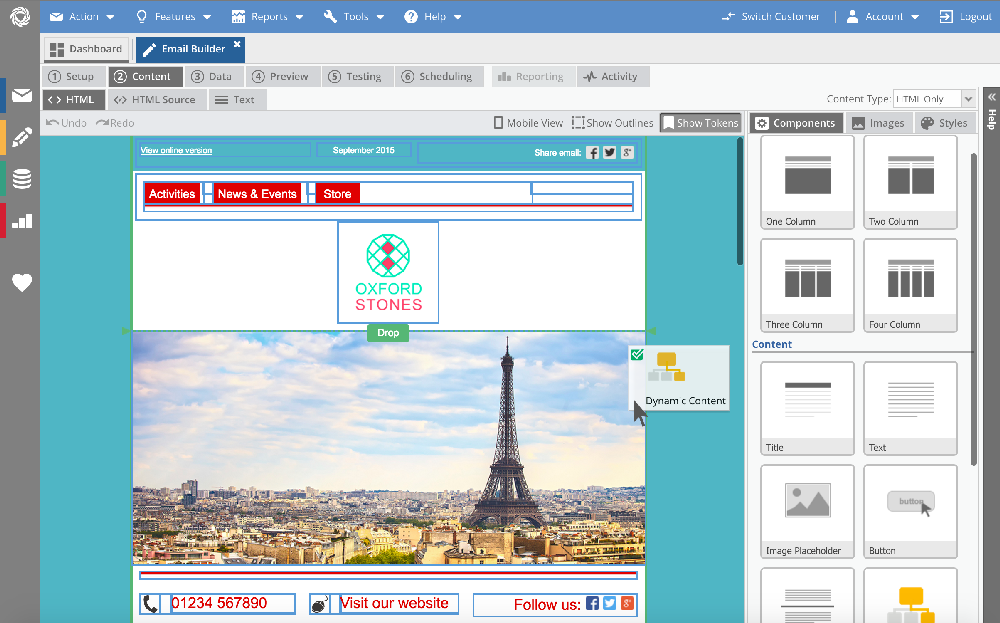The width and height of the screenshot is (1000, 623).
Task: Select the database icon in the left sidebar
Action: [21, 178]
